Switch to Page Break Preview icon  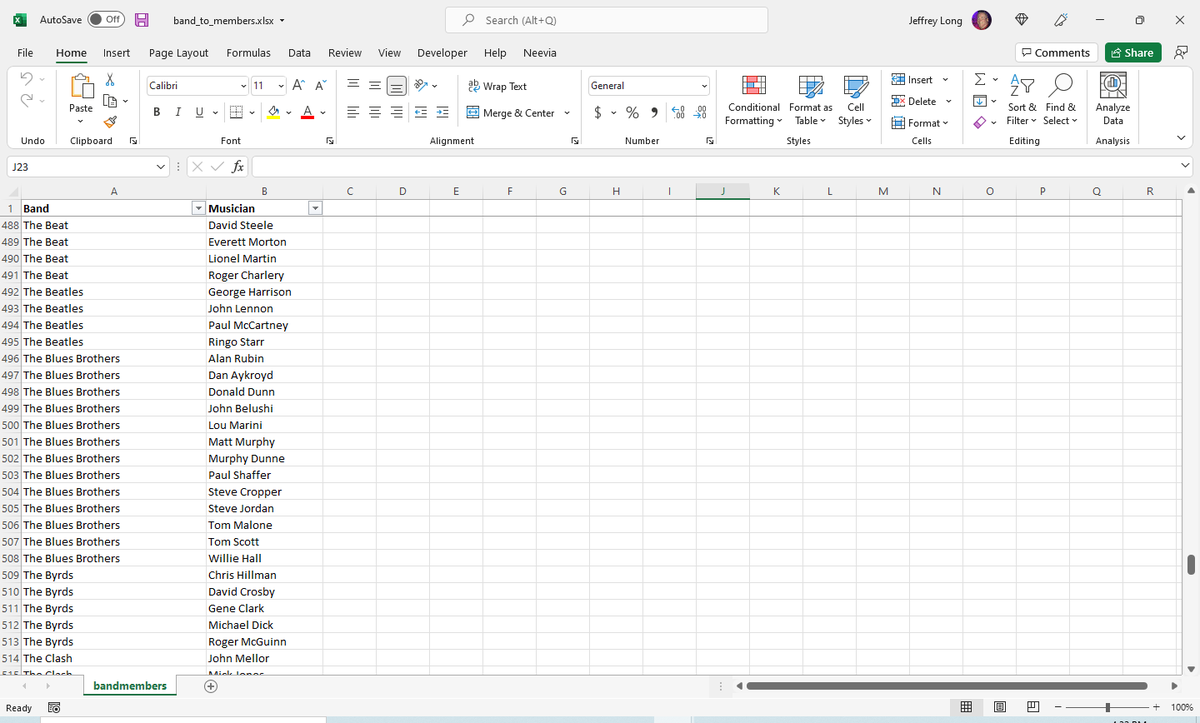[x=1034, y=707]
